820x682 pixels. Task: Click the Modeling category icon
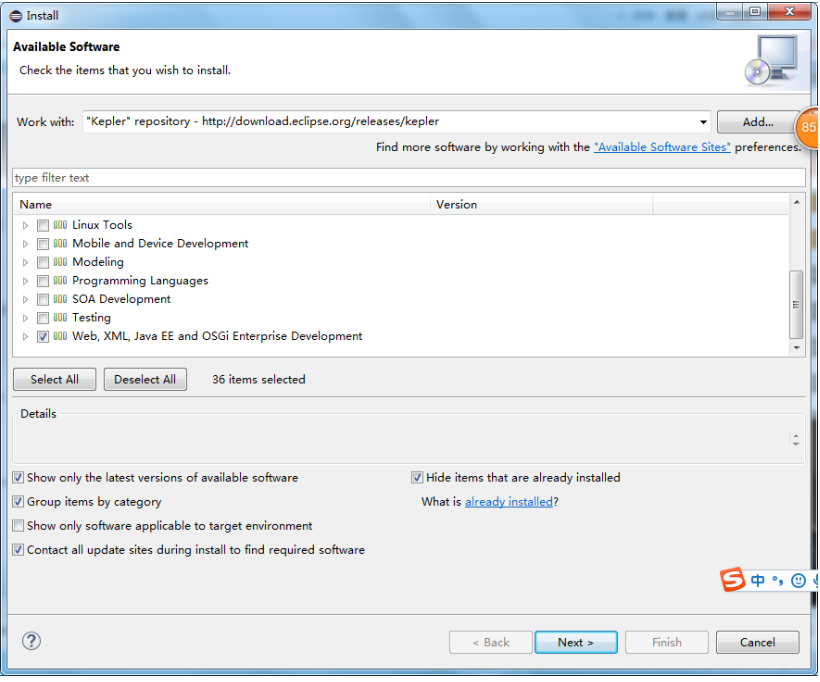[x=61, y=262]
